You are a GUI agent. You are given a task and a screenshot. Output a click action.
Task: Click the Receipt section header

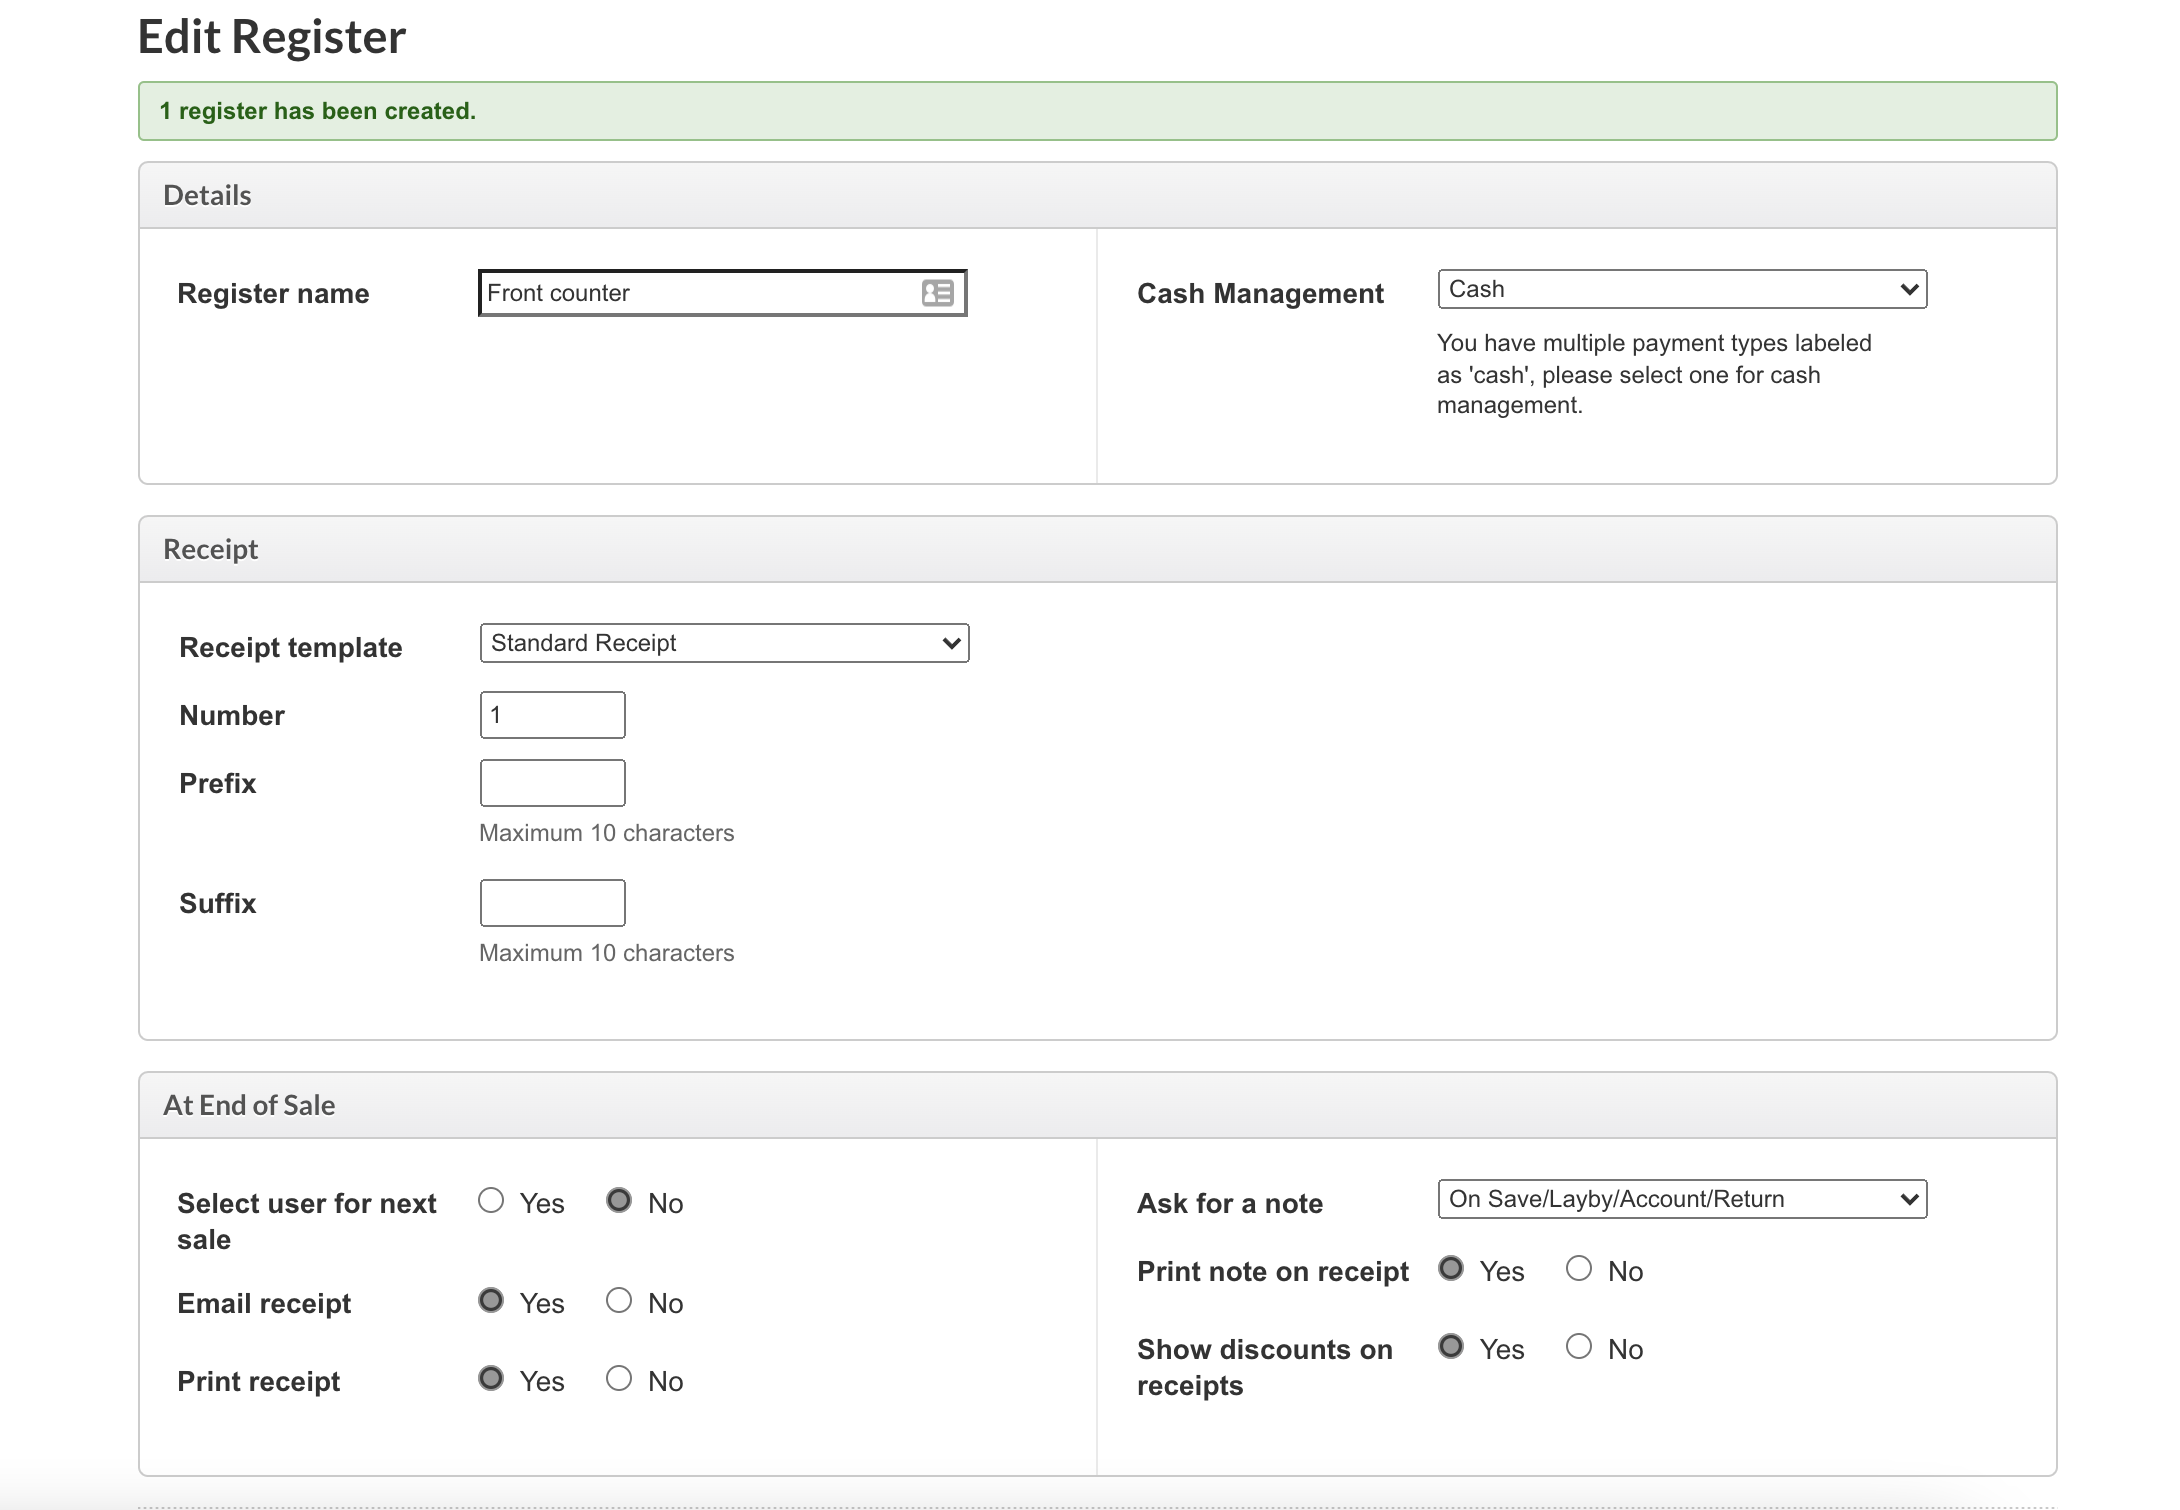coord(210,548)
